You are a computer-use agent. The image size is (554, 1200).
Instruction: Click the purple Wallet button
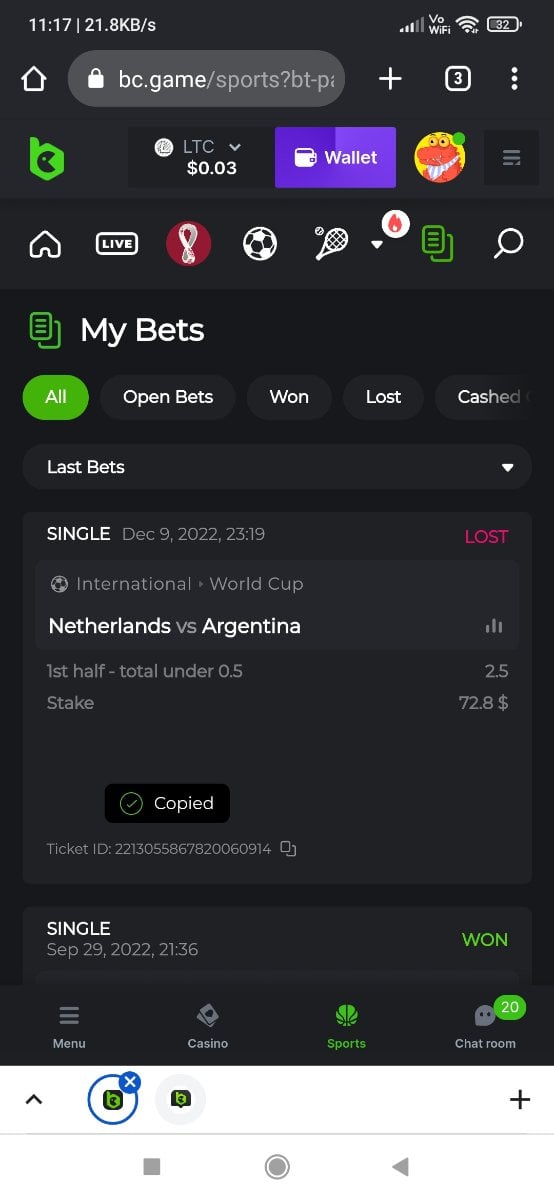point(335,157)
